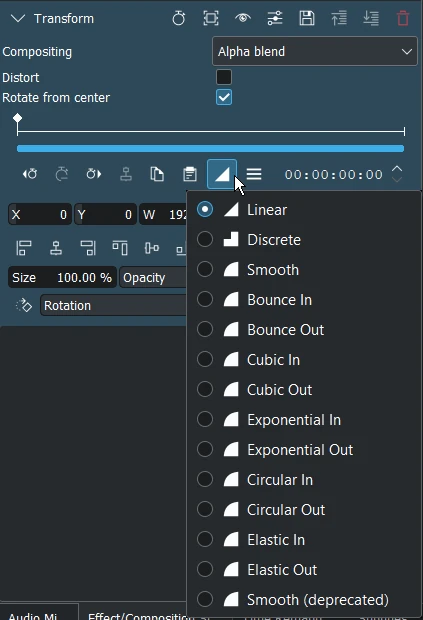
Task: Open the presets sliders icon
Action: [275, 18]
